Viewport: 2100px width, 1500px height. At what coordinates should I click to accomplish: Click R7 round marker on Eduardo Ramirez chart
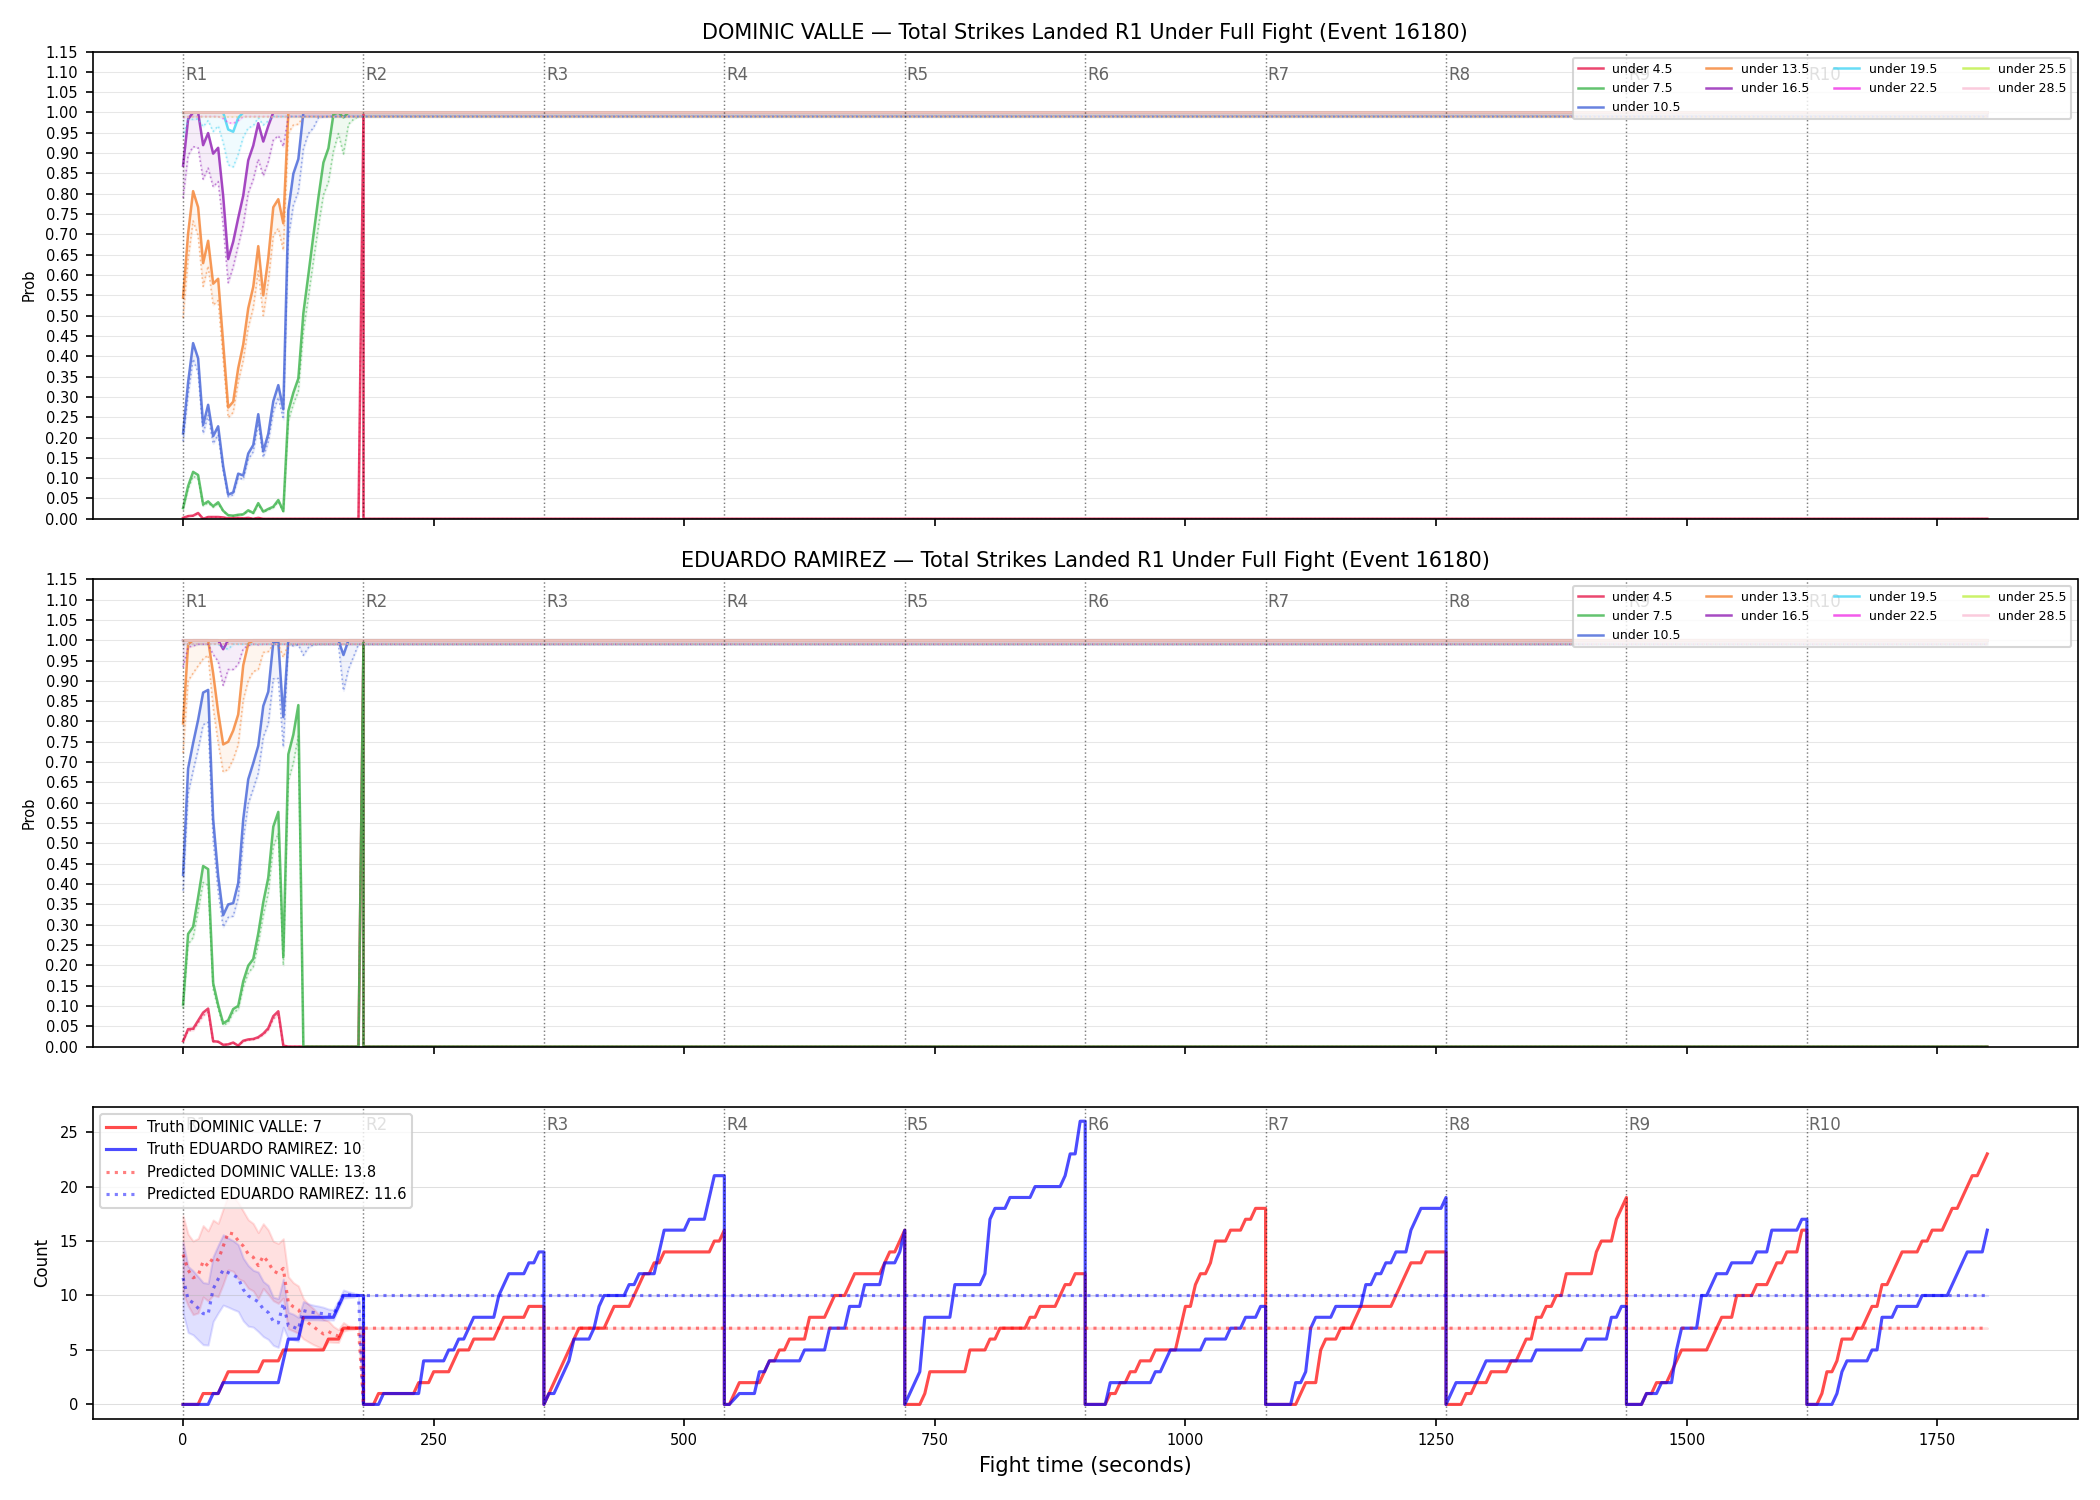click(1278, 601)
